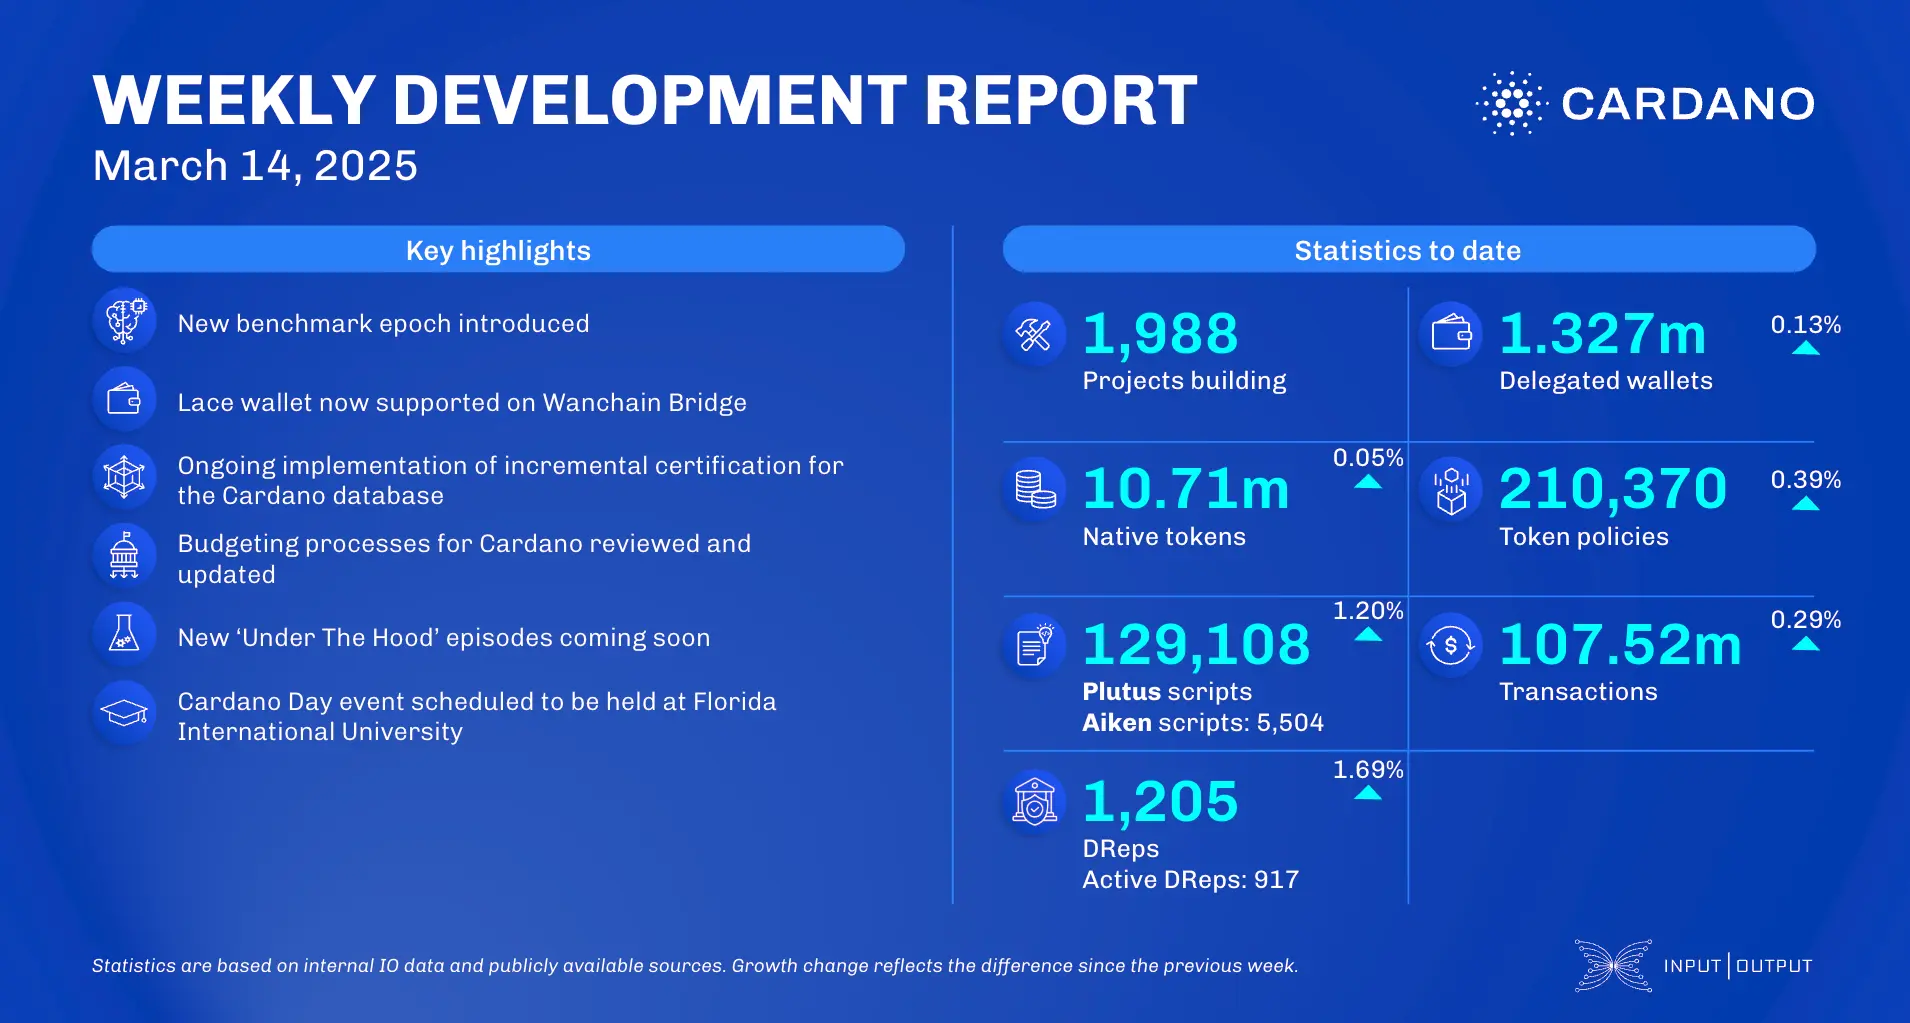Click the 1.69% DReps growth arrow
Viewport: 1910px width, 1023px height.
(1369, 791)
